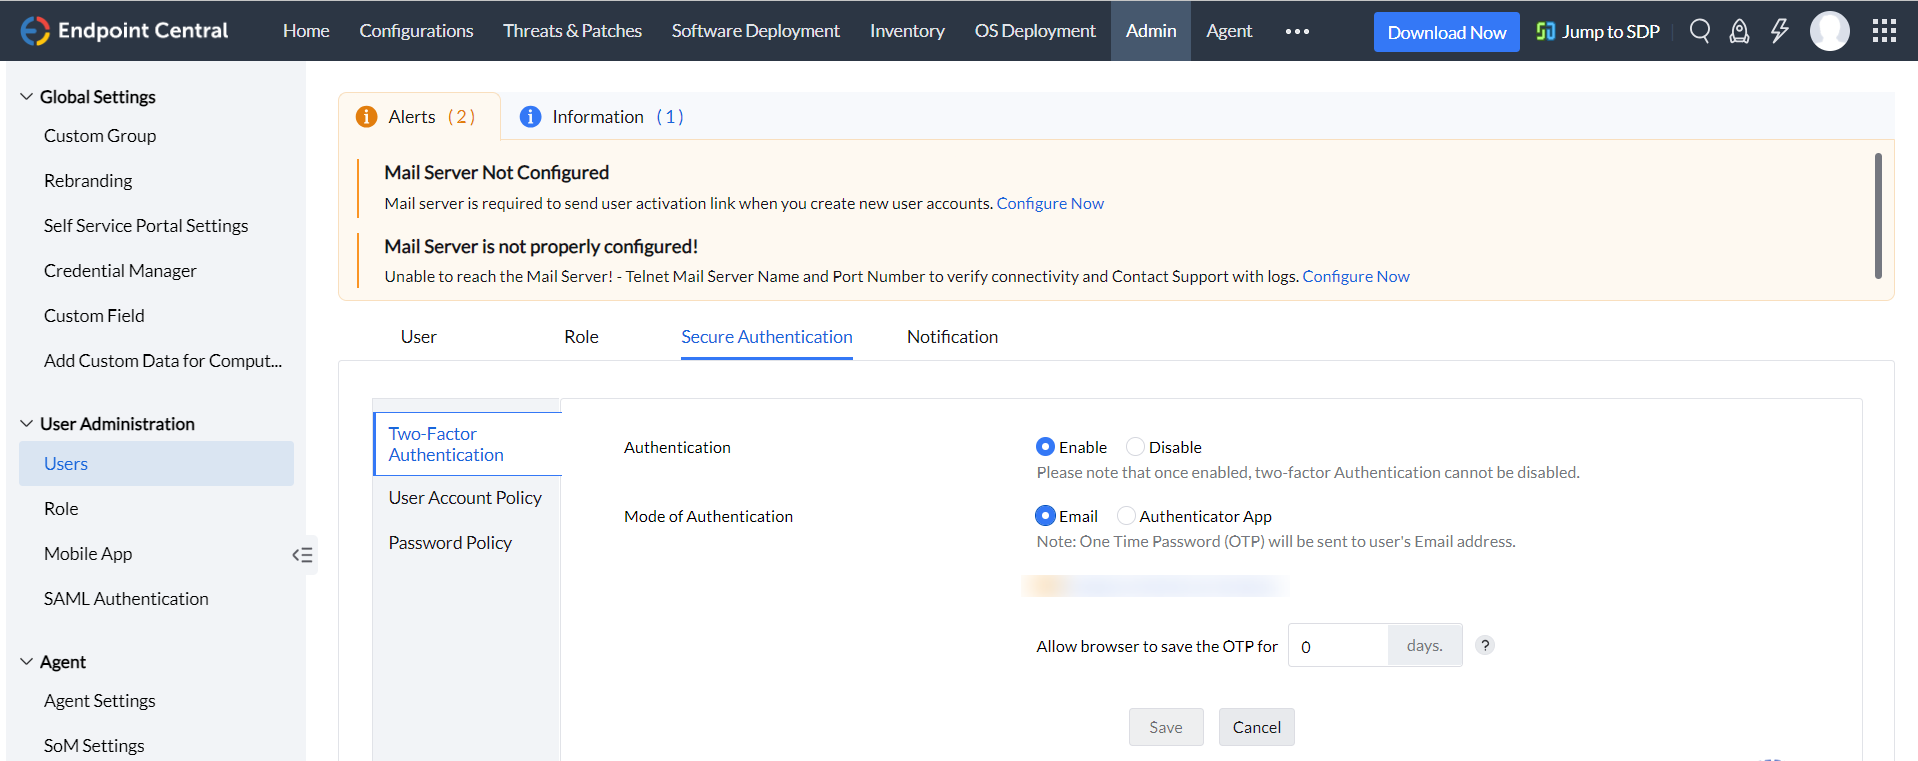This screenshot has width=1918, height=761.
Task: Open the user profile avatar
Action: pos(1829,31)
